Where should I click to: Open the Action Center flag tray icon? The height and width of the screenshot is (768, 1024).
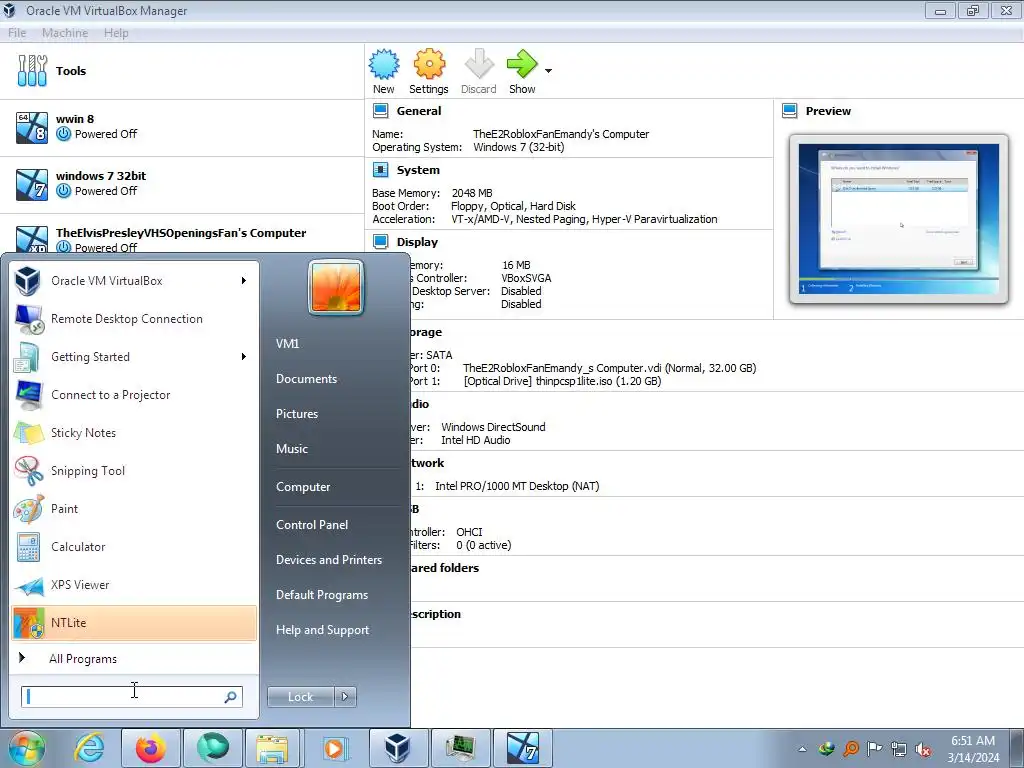tap(874, 748)
